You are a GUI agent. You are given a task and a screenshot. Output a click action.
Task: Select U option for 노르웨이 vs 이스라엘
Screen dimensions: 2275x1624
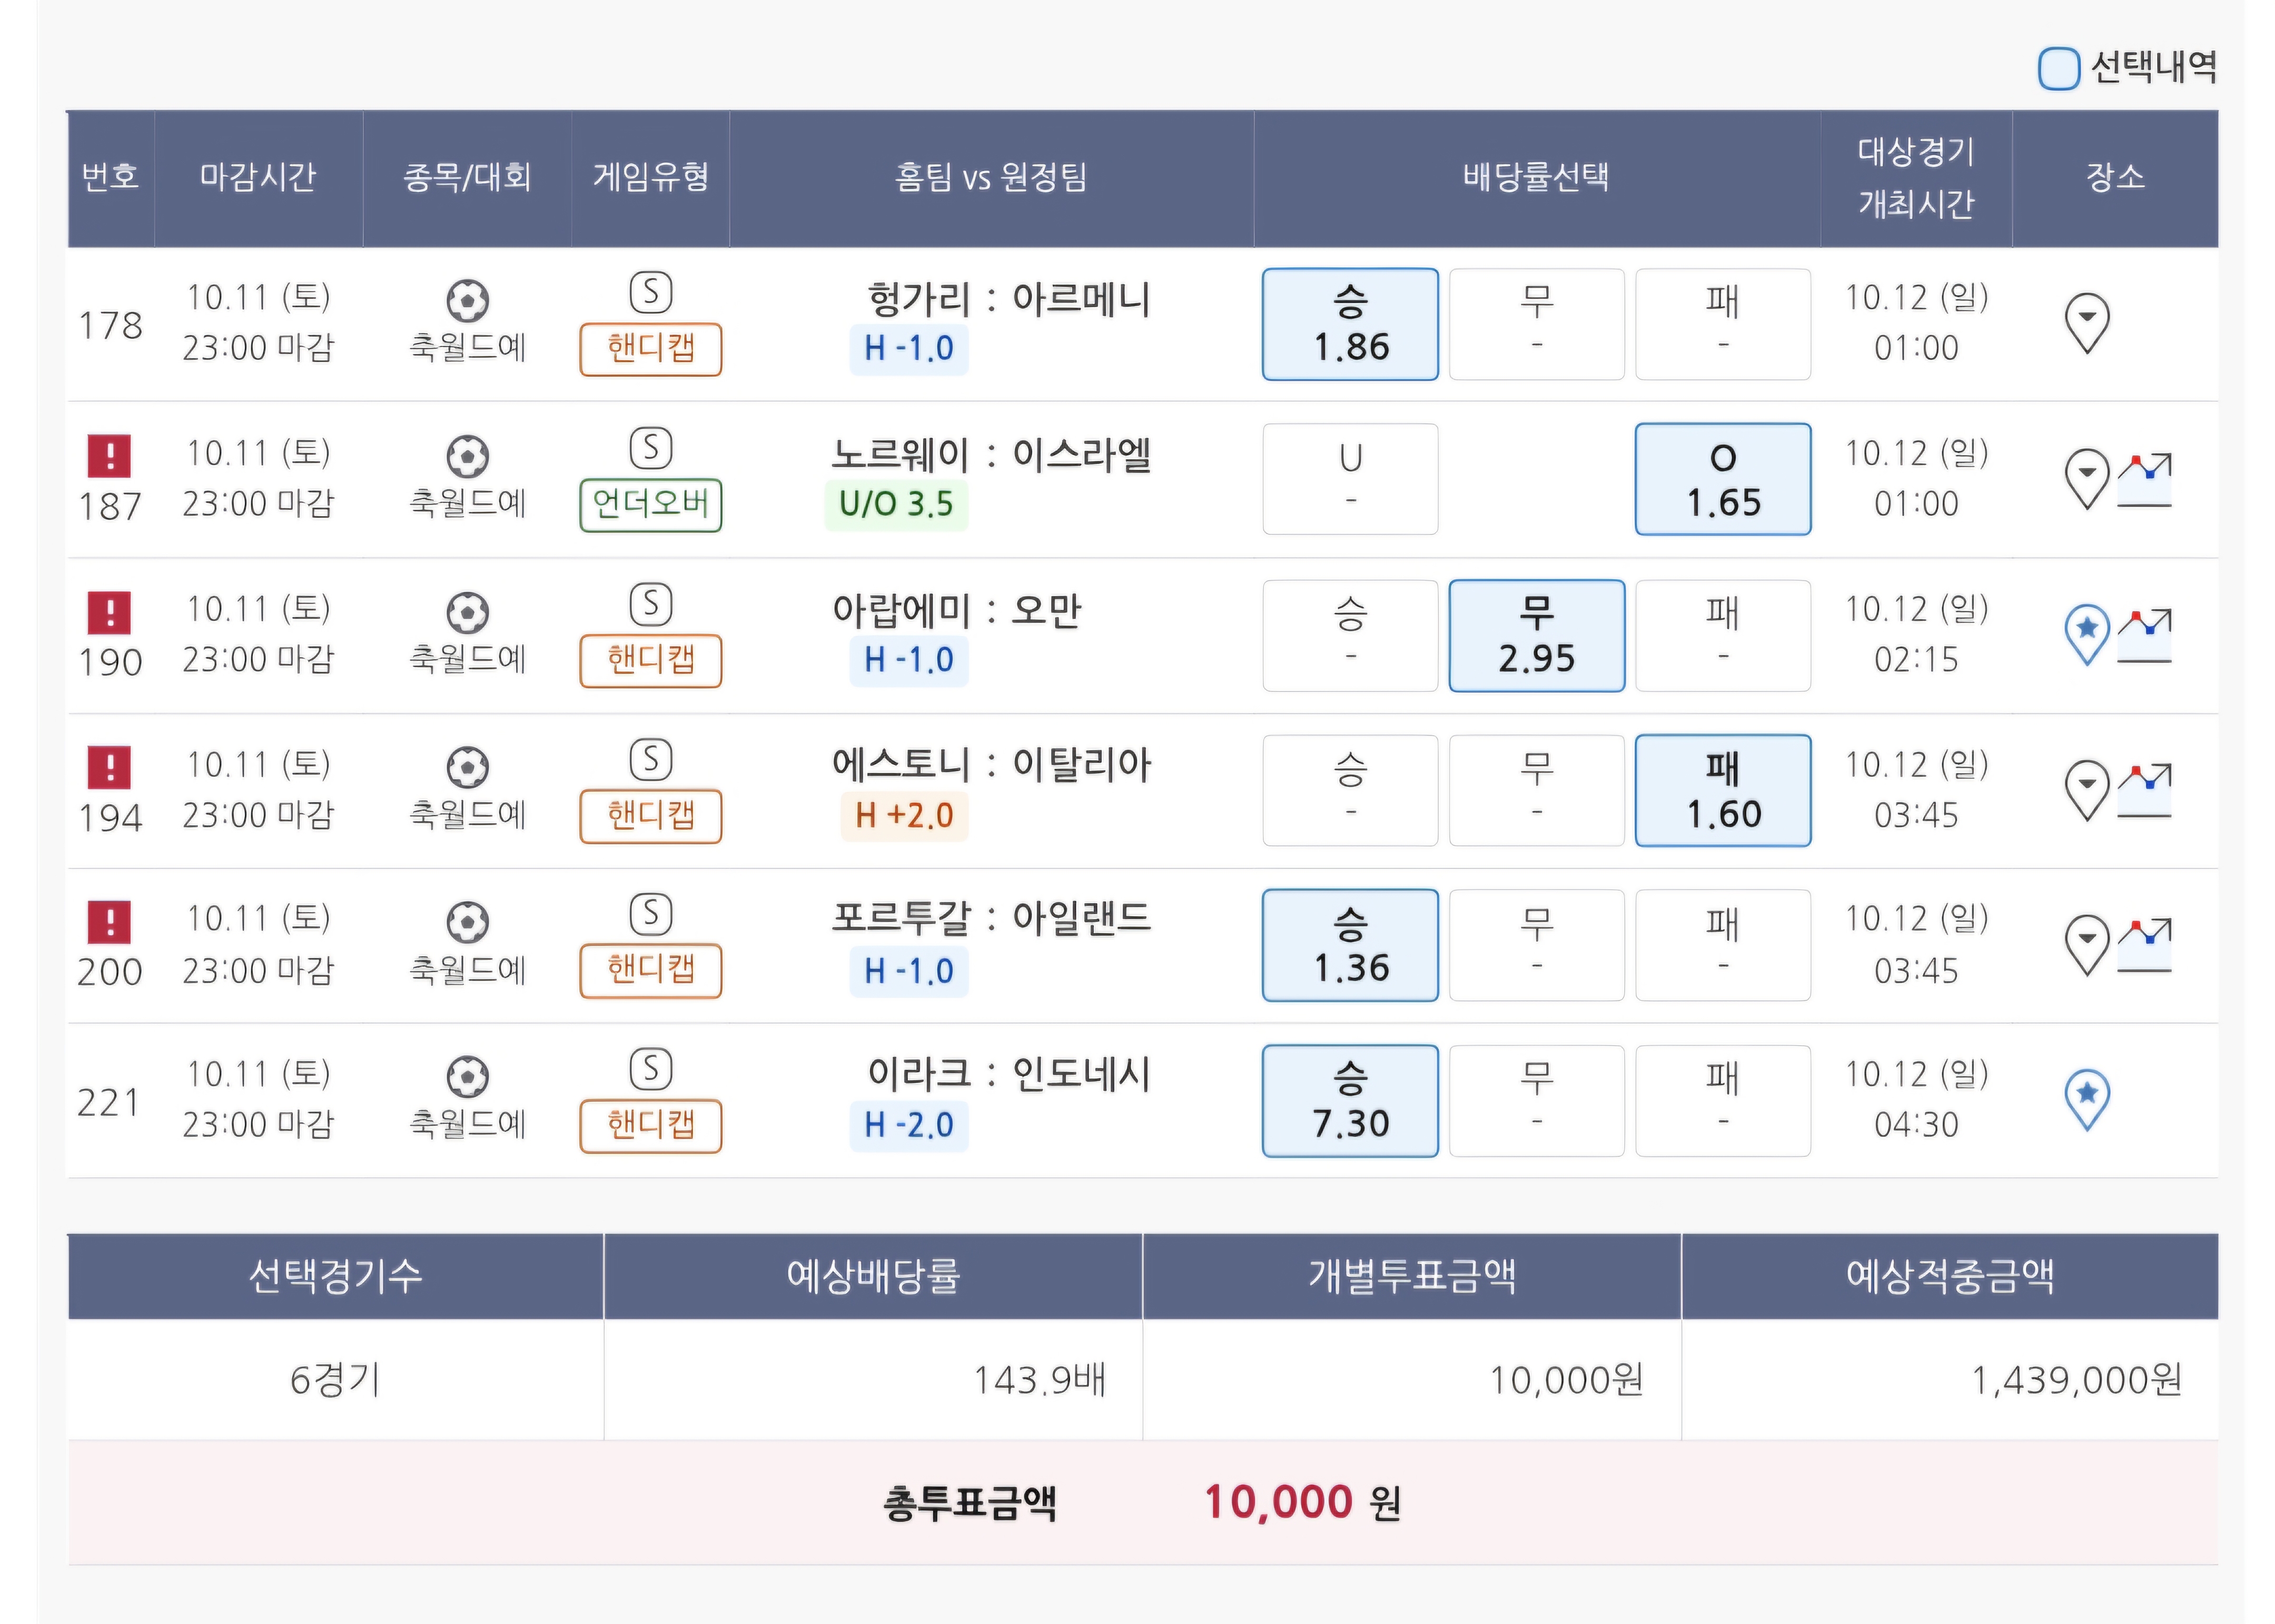[x=1350, y=479]
